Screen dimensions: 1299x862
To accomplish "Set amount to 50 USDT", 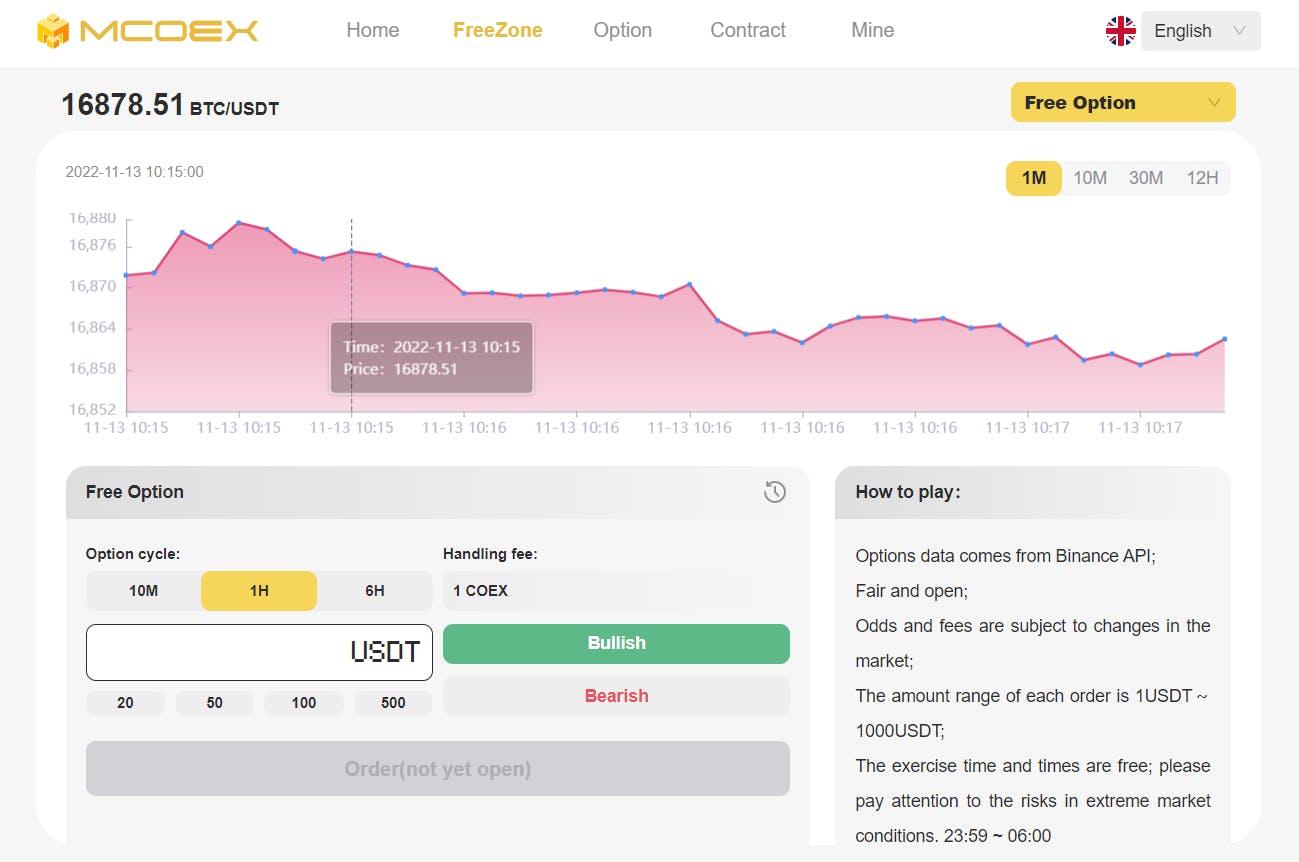I will 215,703.
